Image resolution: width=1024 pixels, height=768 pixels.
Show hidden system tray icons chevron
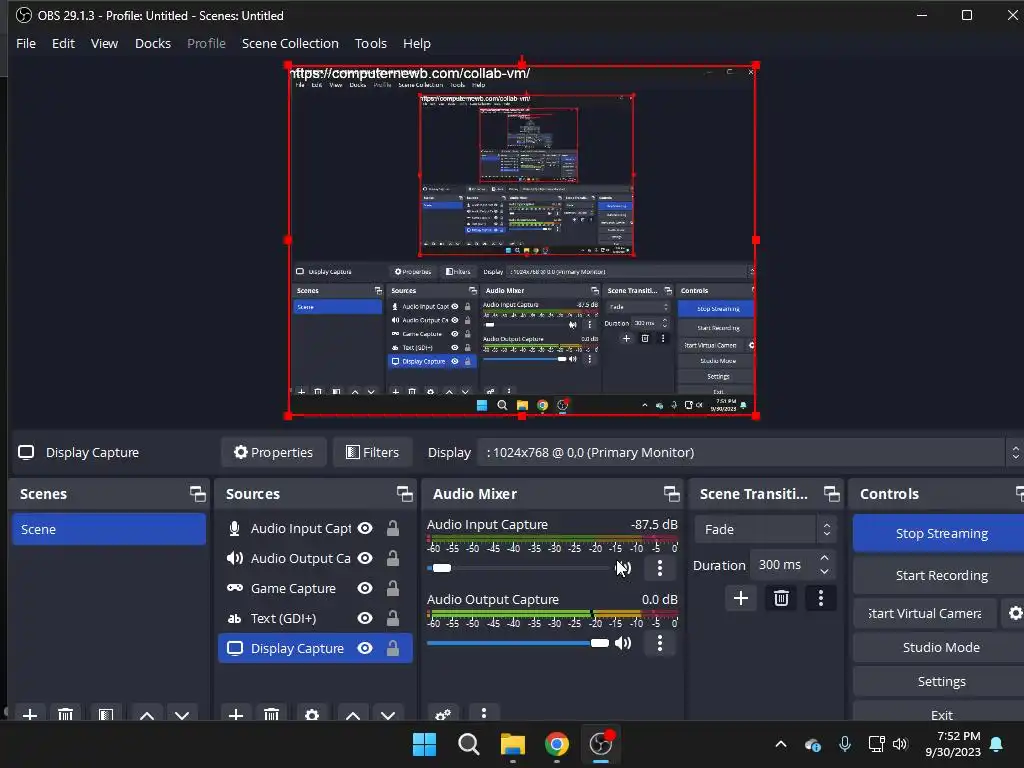(780, 744)
